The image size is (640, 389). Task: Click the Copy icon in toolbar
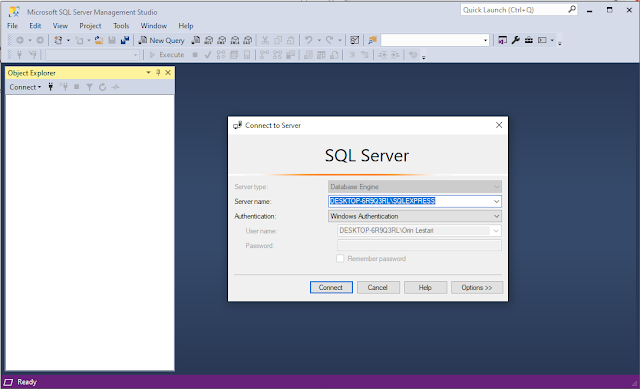tap(278, 40)
